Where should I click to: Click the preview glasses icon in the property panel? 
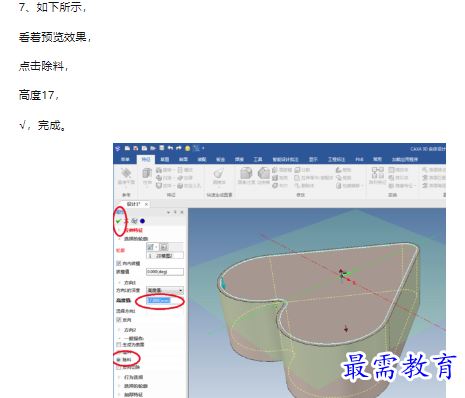click(134, 221)
